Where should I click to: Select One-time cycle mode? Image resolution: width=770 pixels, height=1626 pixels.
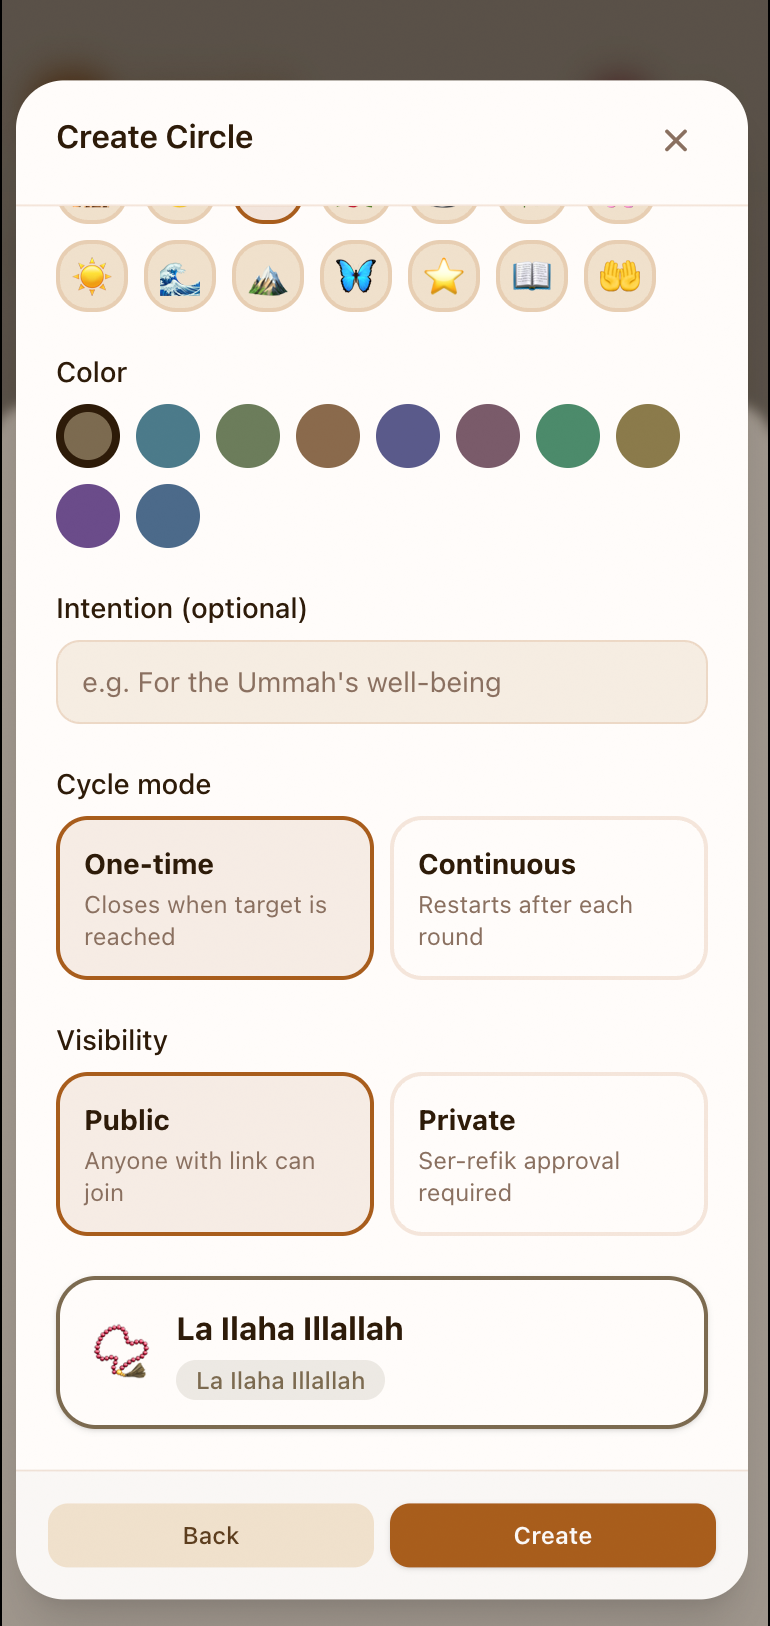215,898
